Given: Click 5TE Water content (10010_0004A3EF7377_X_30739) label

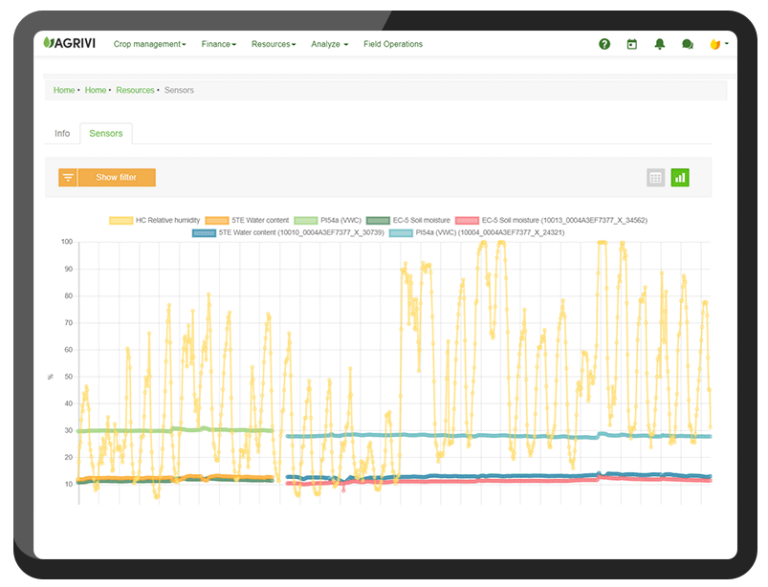Looking at the screenshot, I should (301, 233).
